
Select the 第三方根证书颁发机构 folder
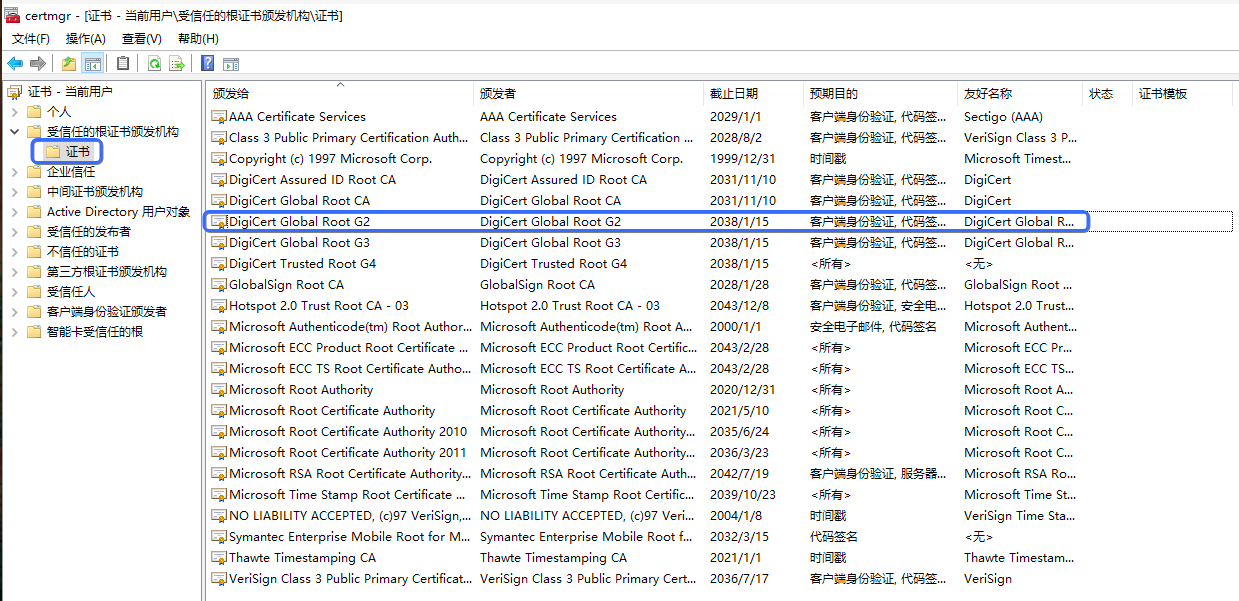[x=106, y=272]
